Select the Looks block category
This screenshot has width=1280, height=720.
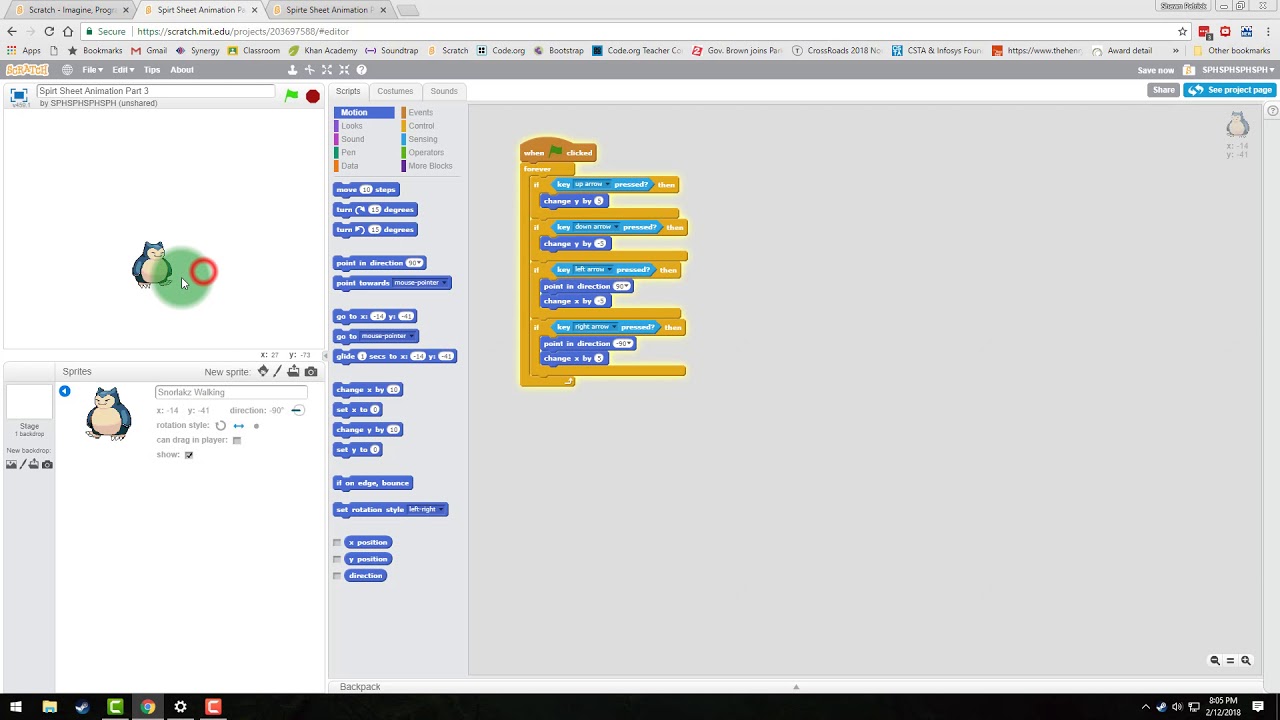(x=352, y=126)
